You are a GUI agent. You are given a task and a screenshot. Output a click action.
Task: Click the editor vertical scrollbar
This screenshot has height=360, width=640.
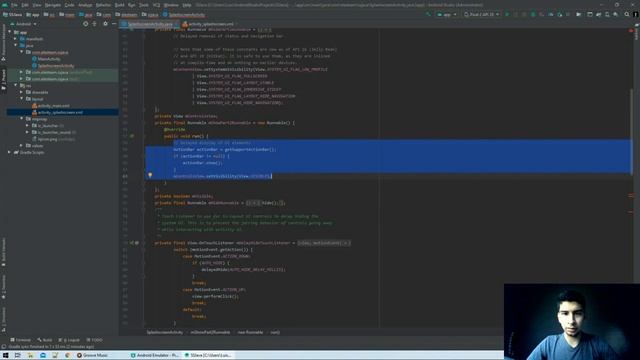tap(631, 131)
